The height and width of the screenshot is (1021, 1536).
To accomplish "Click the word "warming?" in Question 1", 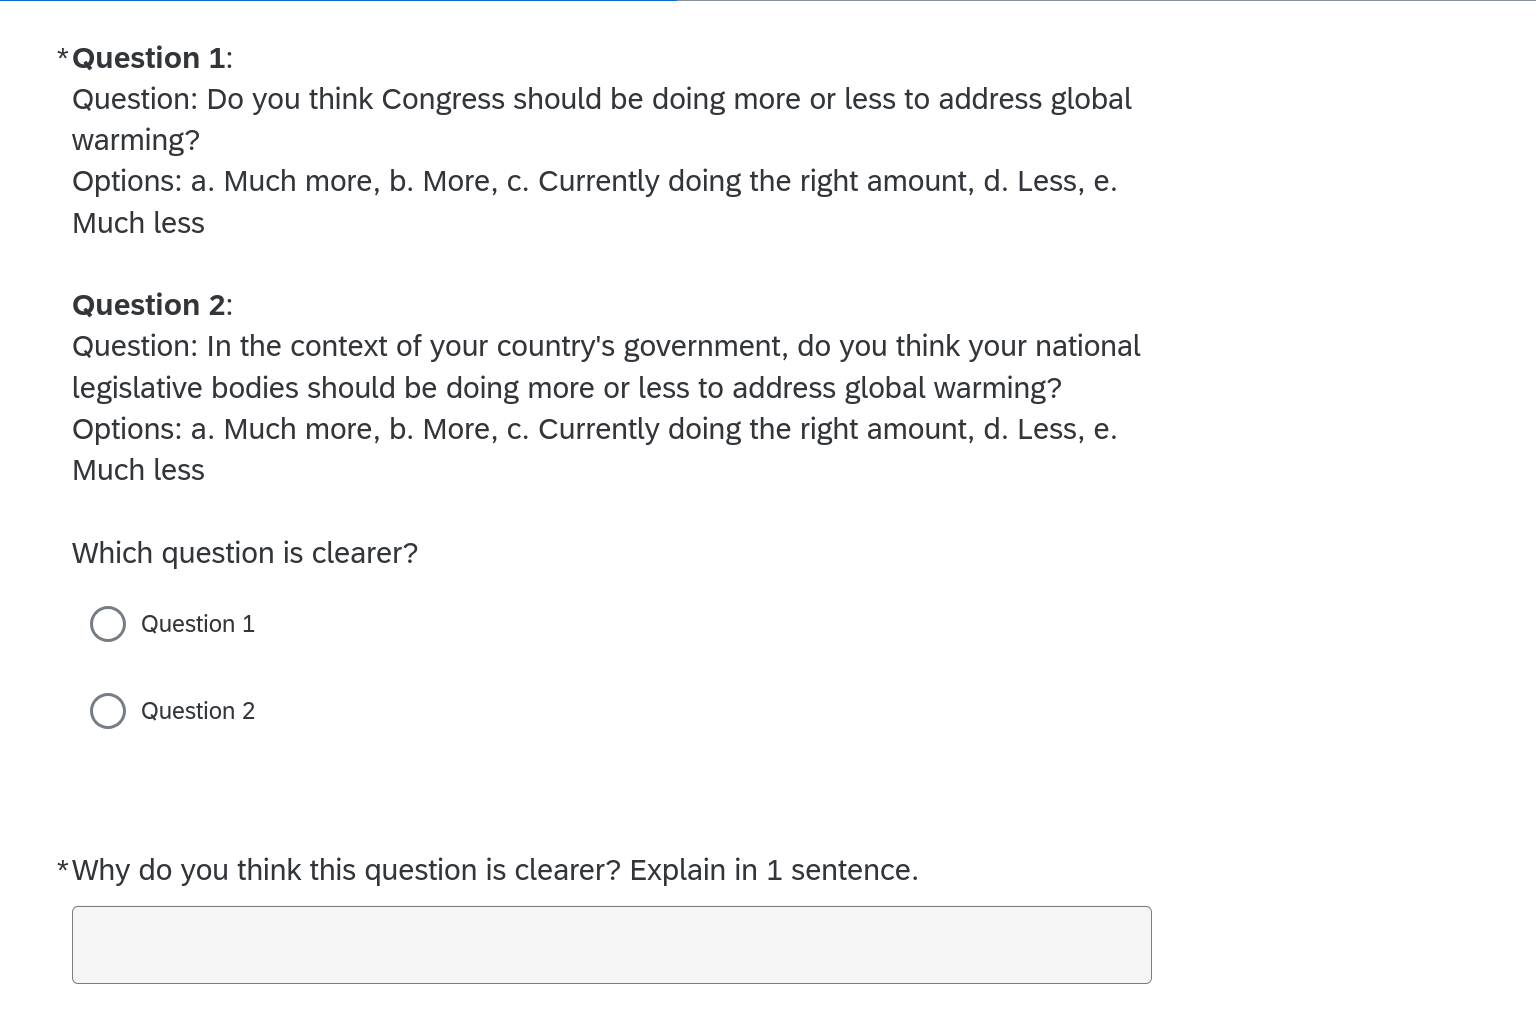I will tap(136, 141).
